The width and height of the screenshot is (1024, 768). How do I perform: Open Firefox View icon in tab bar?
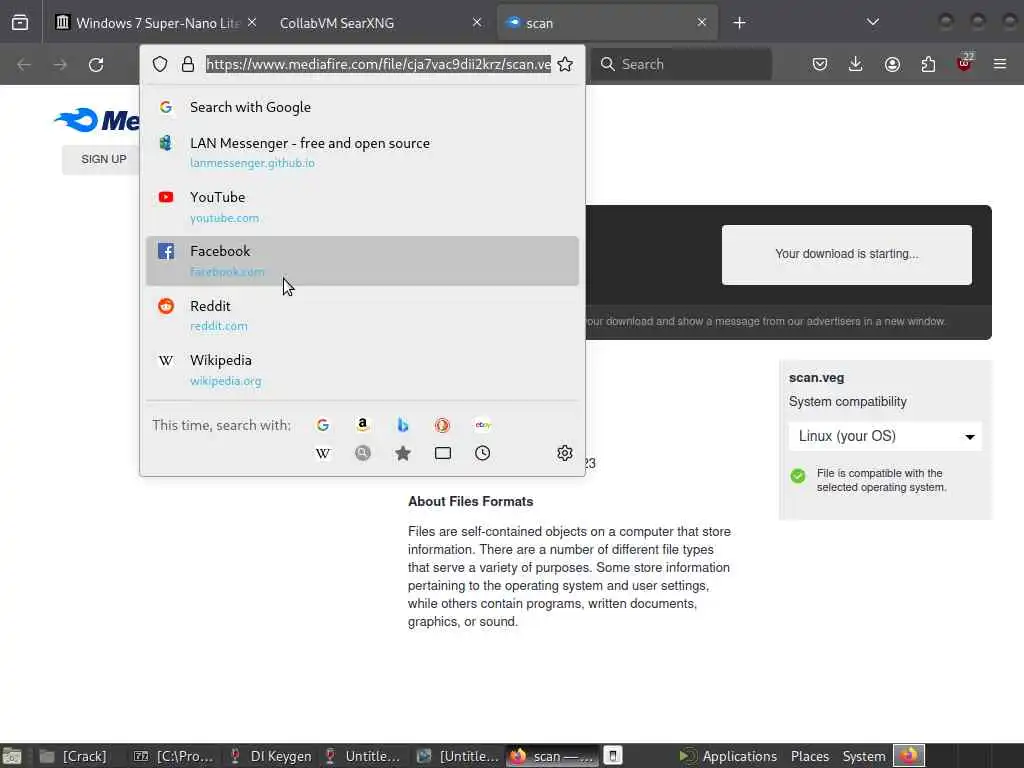(x=20, y=23)
